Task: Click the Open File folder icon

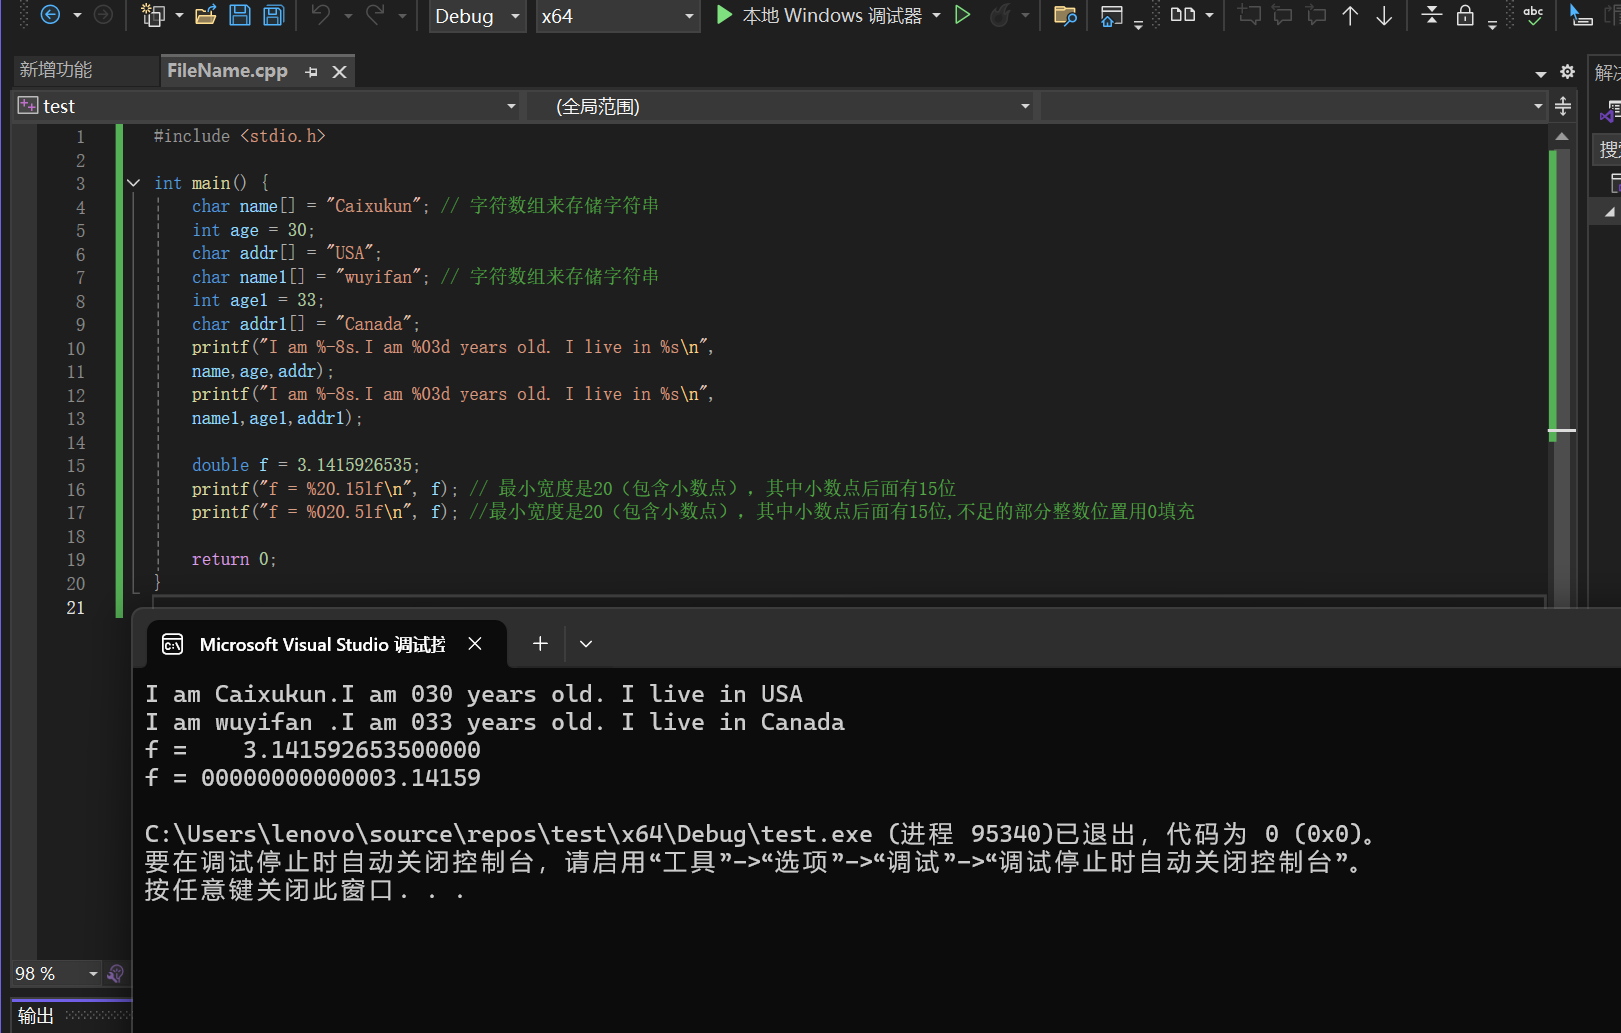Action: [206, 15]
